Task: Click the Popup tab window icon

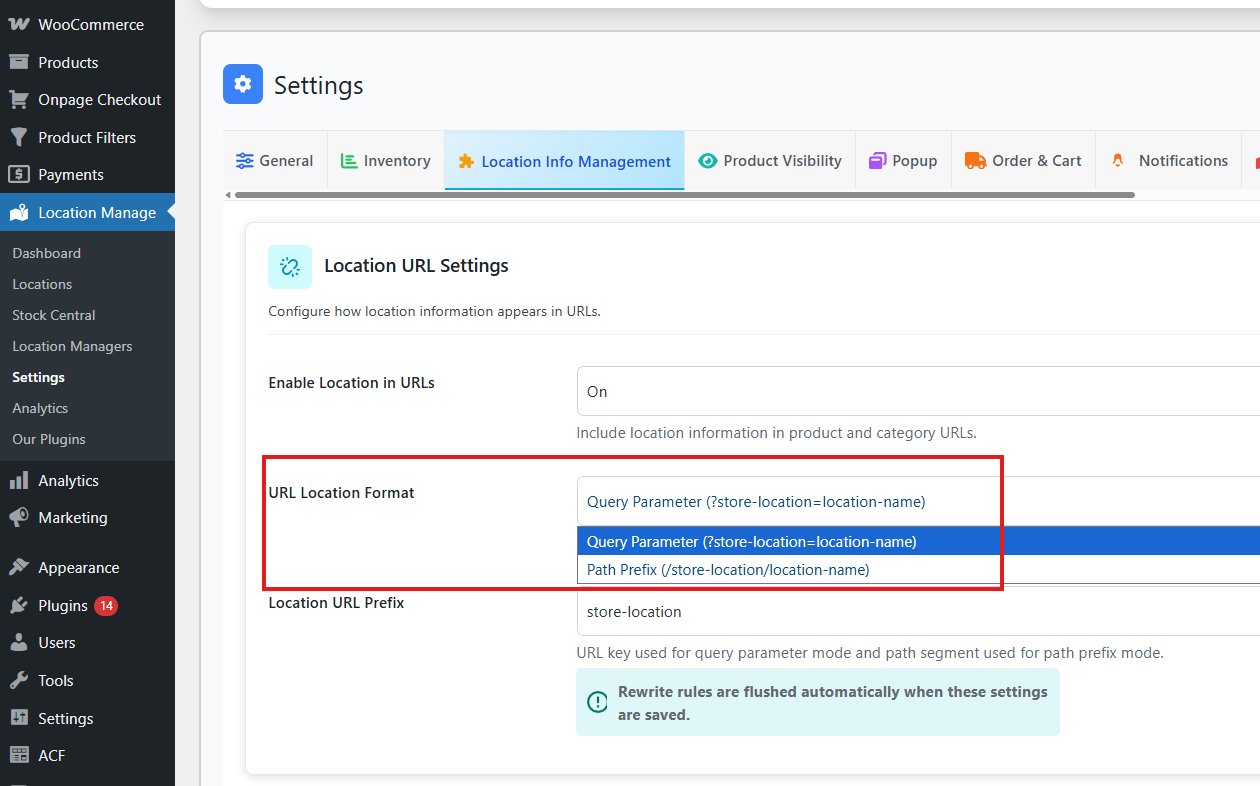Action: point(878,160)
